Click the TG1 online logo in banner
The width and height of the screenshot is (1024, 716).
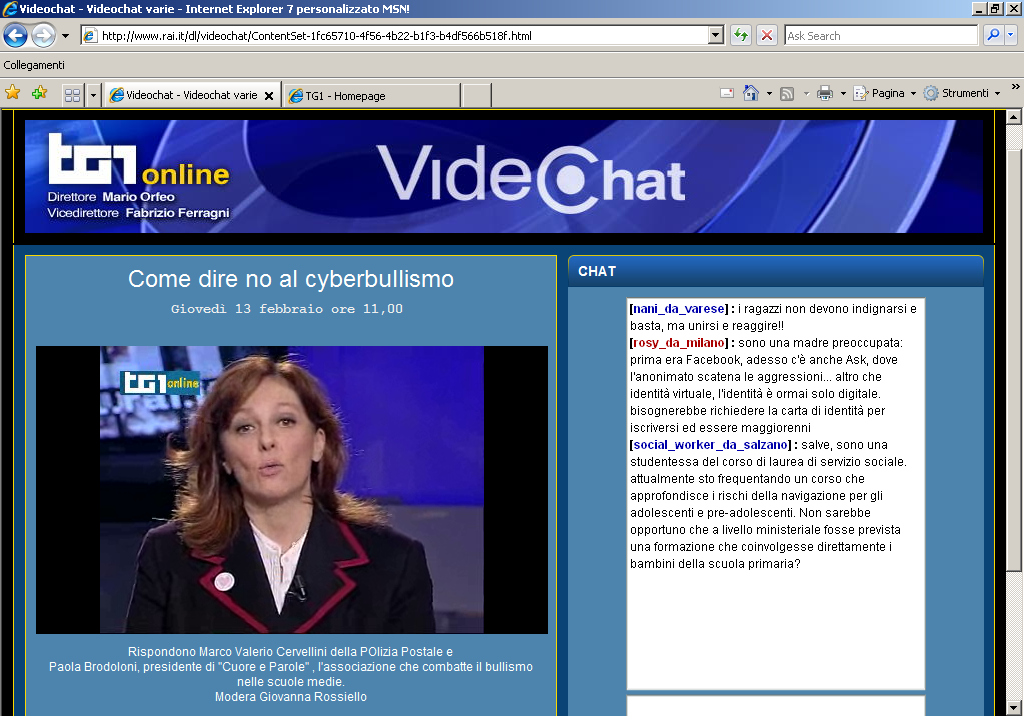(x=138, y=159)
